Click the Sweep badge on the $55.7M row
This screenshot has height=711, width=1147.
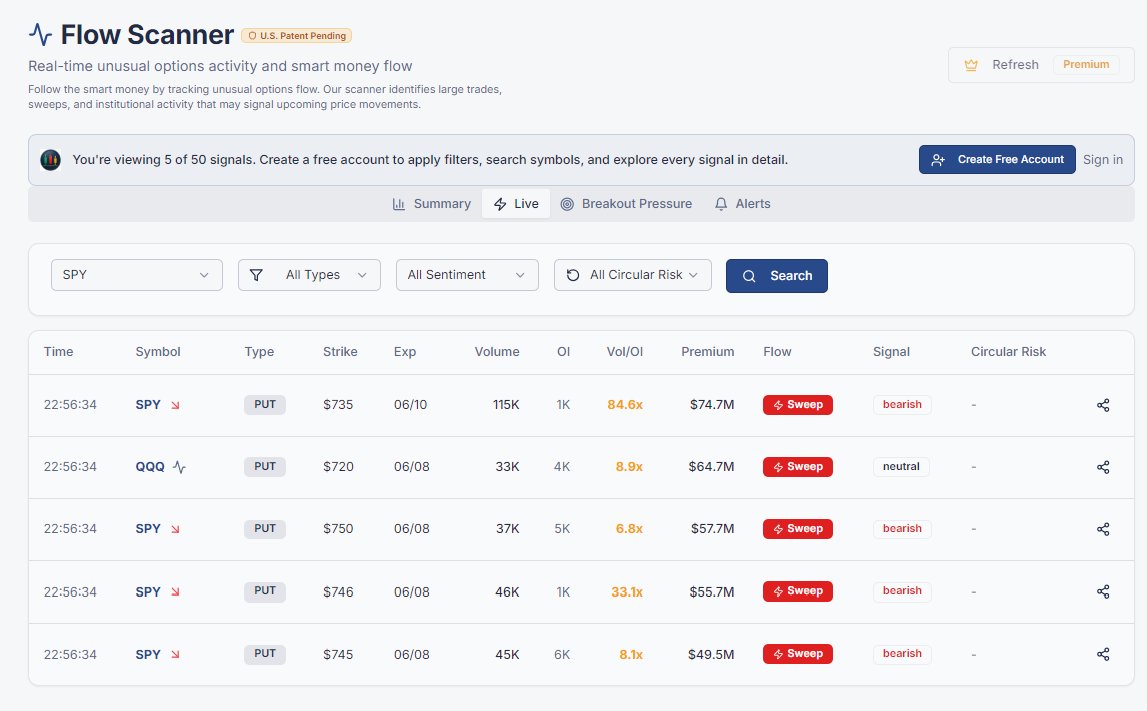tap(797, 591)
